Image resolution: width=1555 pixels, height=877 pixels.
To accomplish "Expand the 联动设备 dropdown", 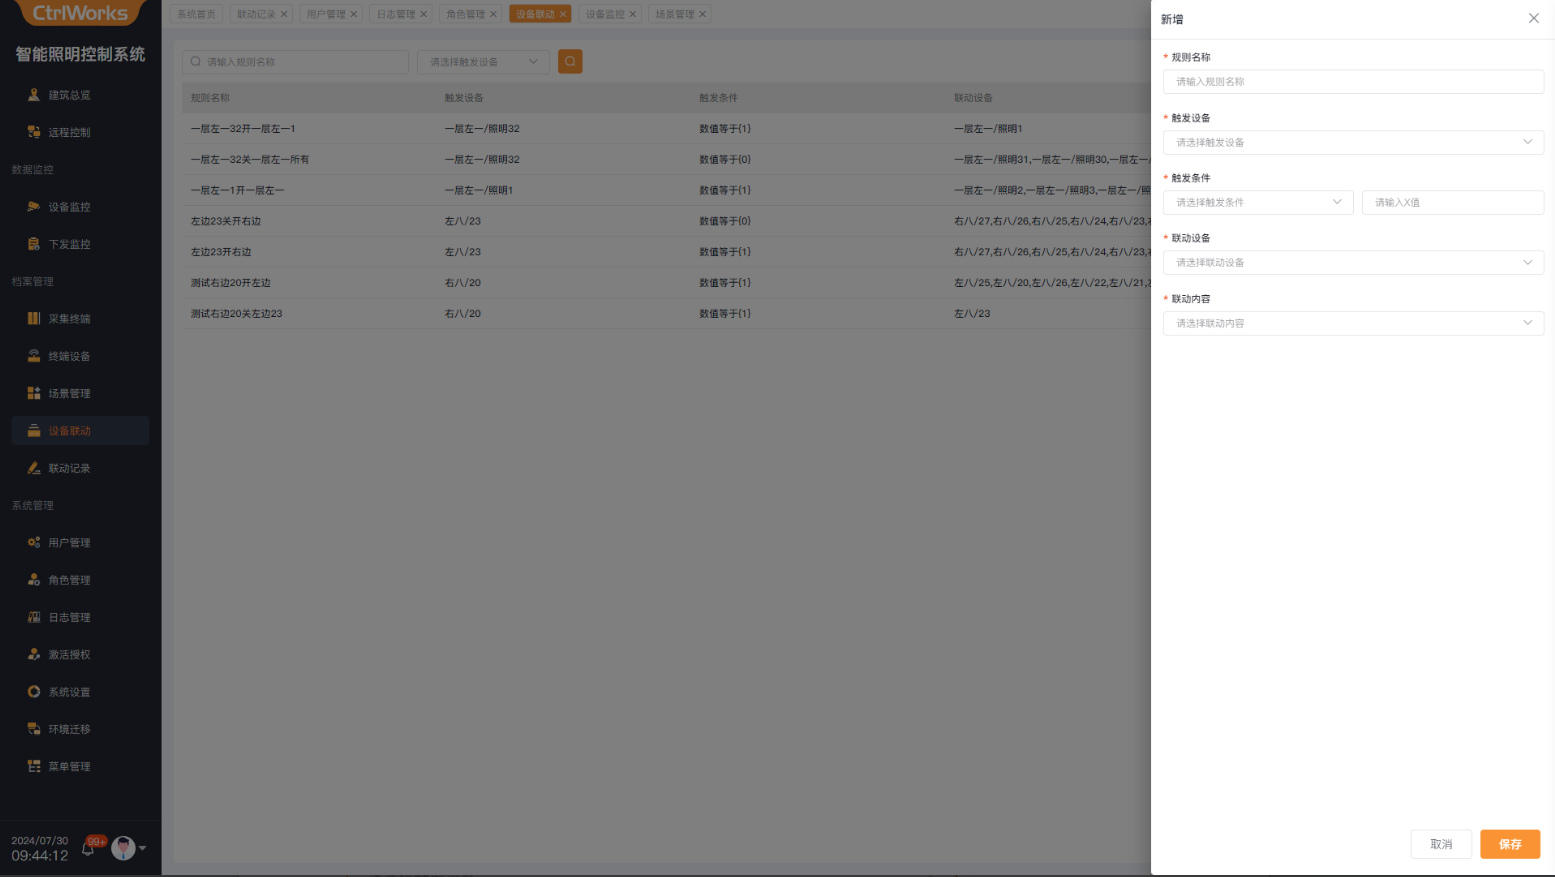I will pos(1352,263).
